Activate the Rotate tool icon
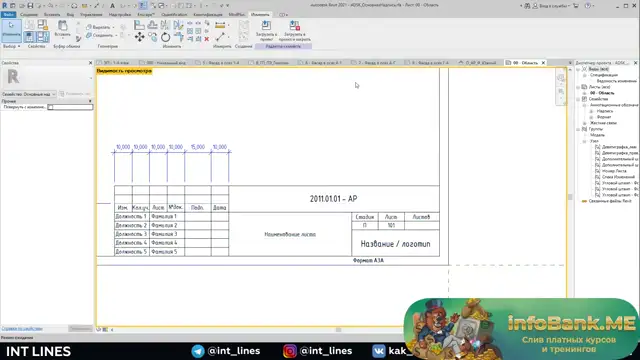Screen dimensions: 640x360 [165, 38]
